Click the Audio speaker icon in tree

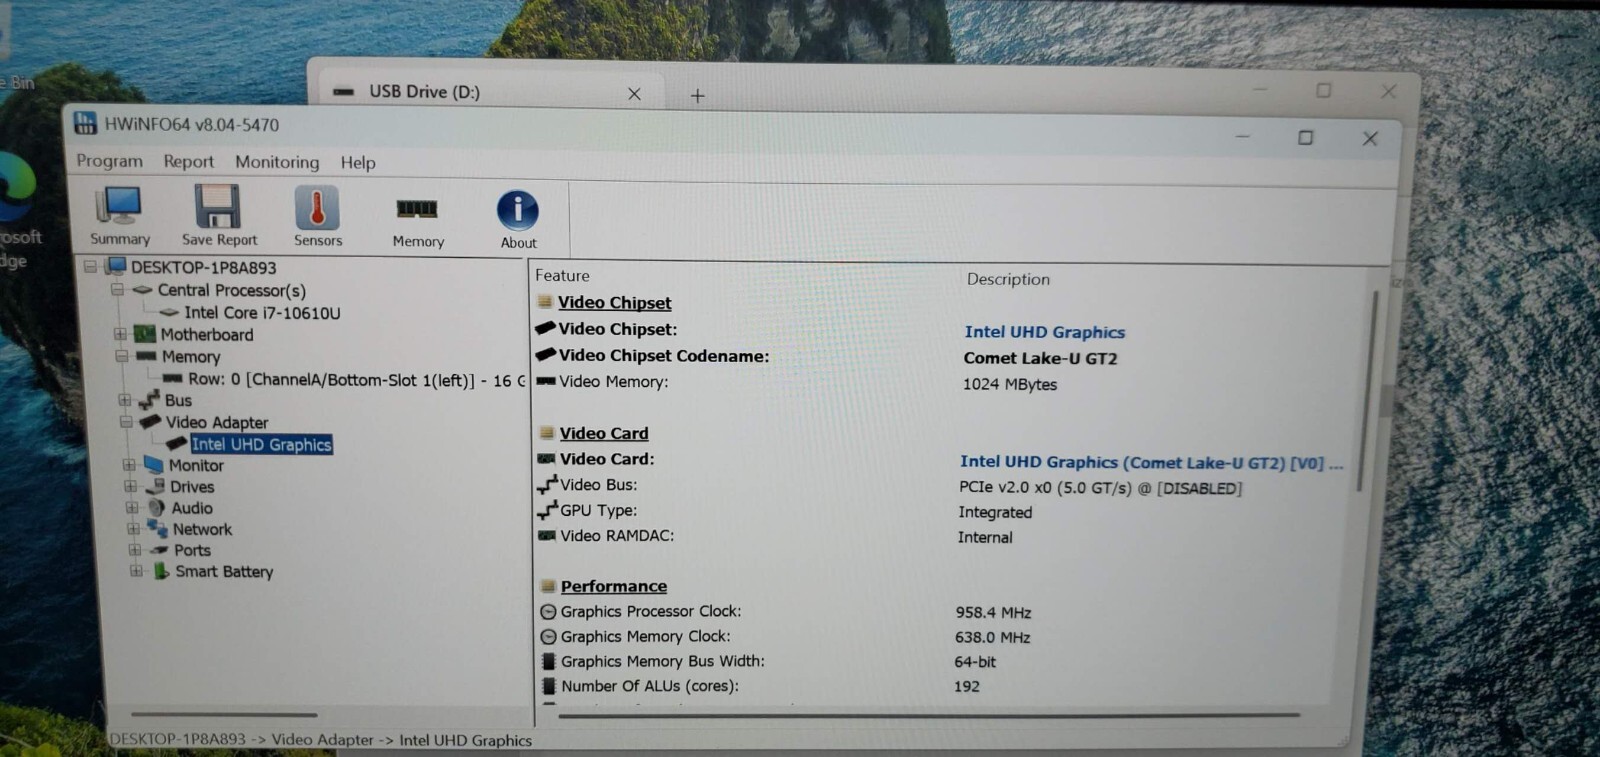coord(157,507)
